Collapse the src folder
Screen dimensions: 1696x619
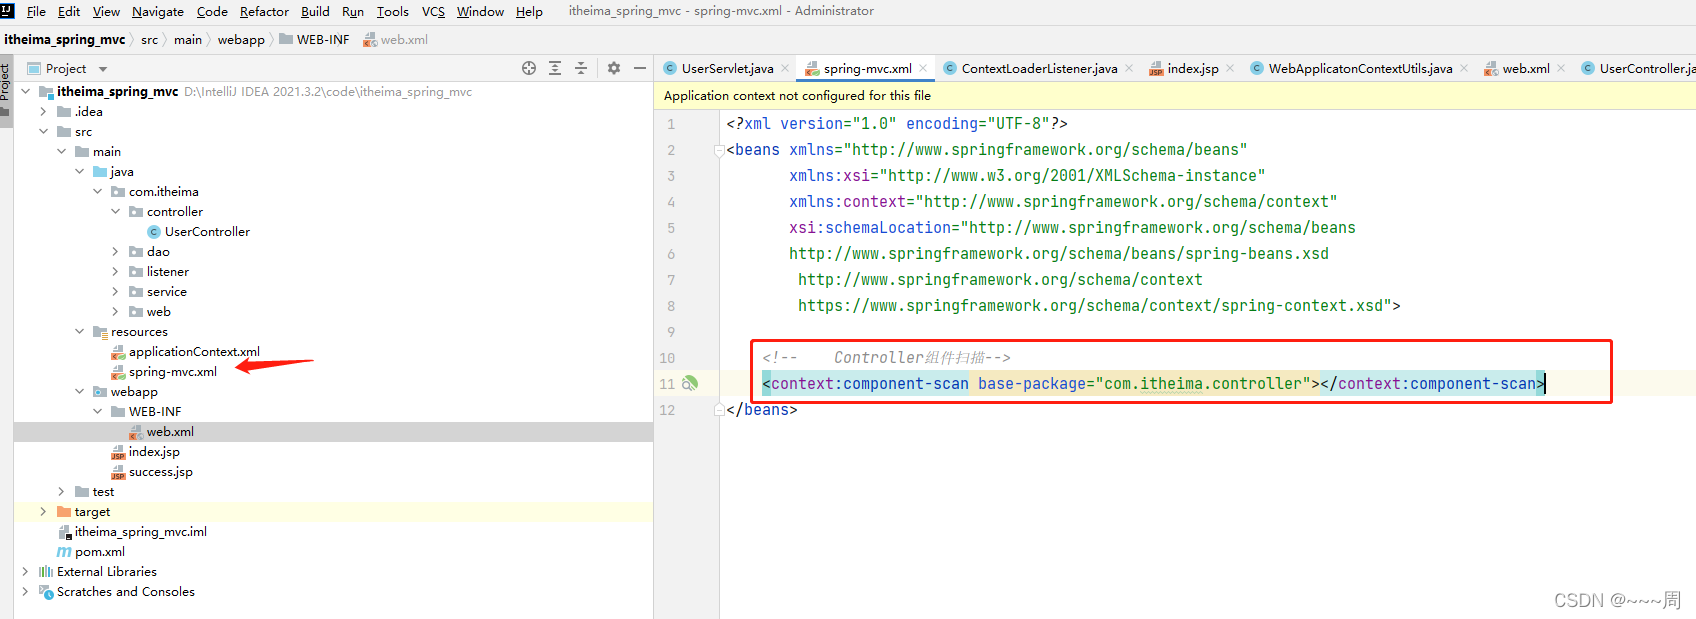click(x=43, y=131)
